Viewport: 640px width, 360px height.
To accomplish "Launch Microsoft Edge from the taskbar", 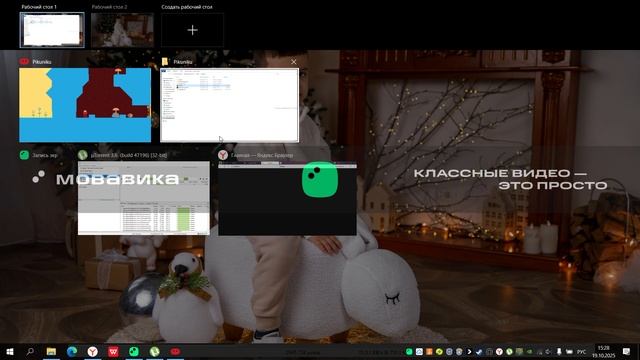I will (72, 351).
